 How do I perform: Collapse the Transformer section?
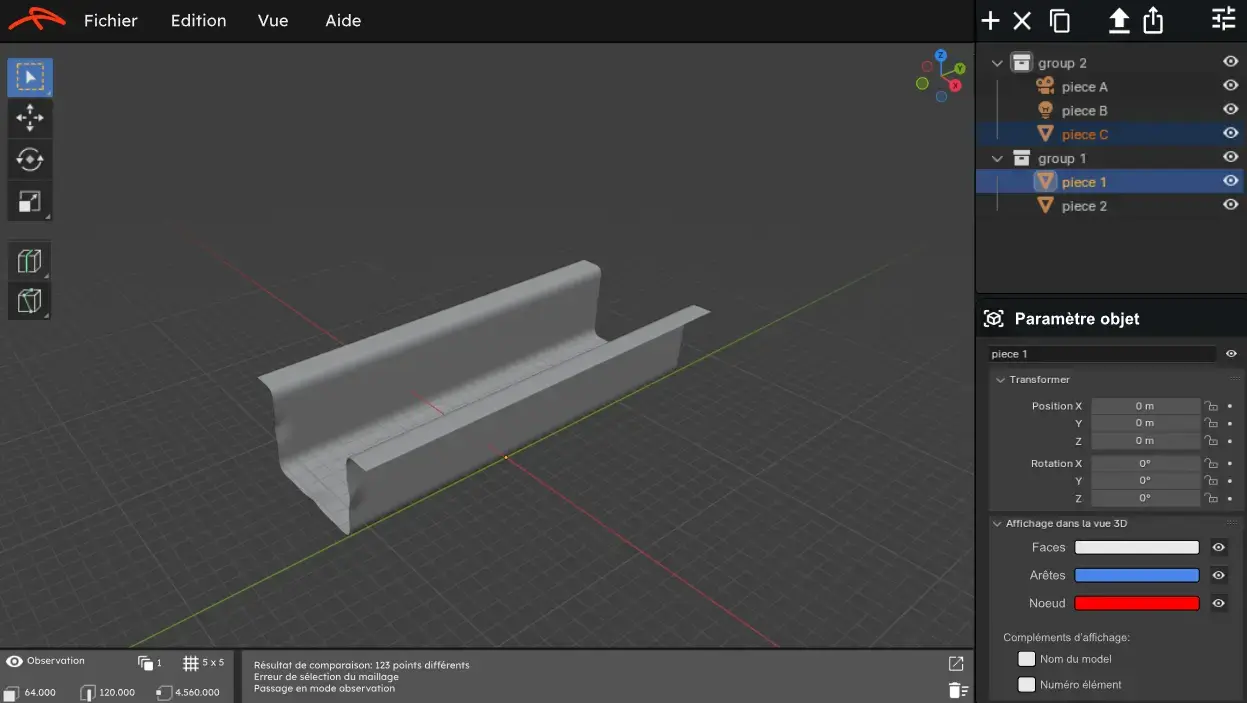pyautogui.click(x=999, y=380)
